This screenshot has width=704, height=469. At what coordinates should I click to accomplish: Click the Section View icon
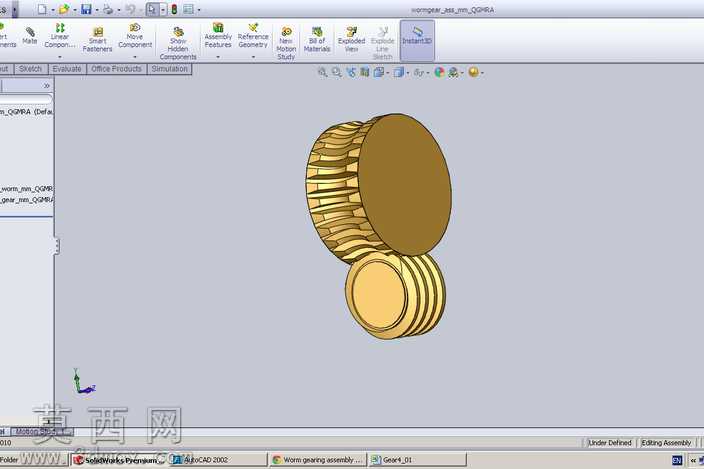click(x=365, y=72)
